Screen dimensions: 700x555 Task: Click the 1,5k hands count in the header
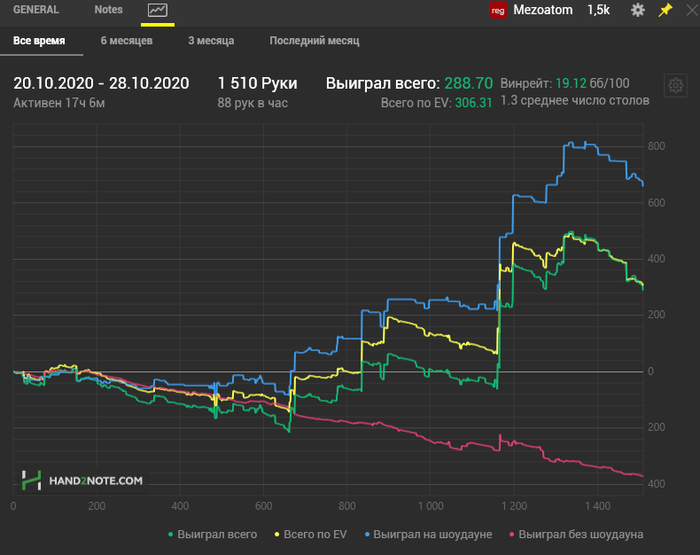pyautogui.click(x=599, y=10)
